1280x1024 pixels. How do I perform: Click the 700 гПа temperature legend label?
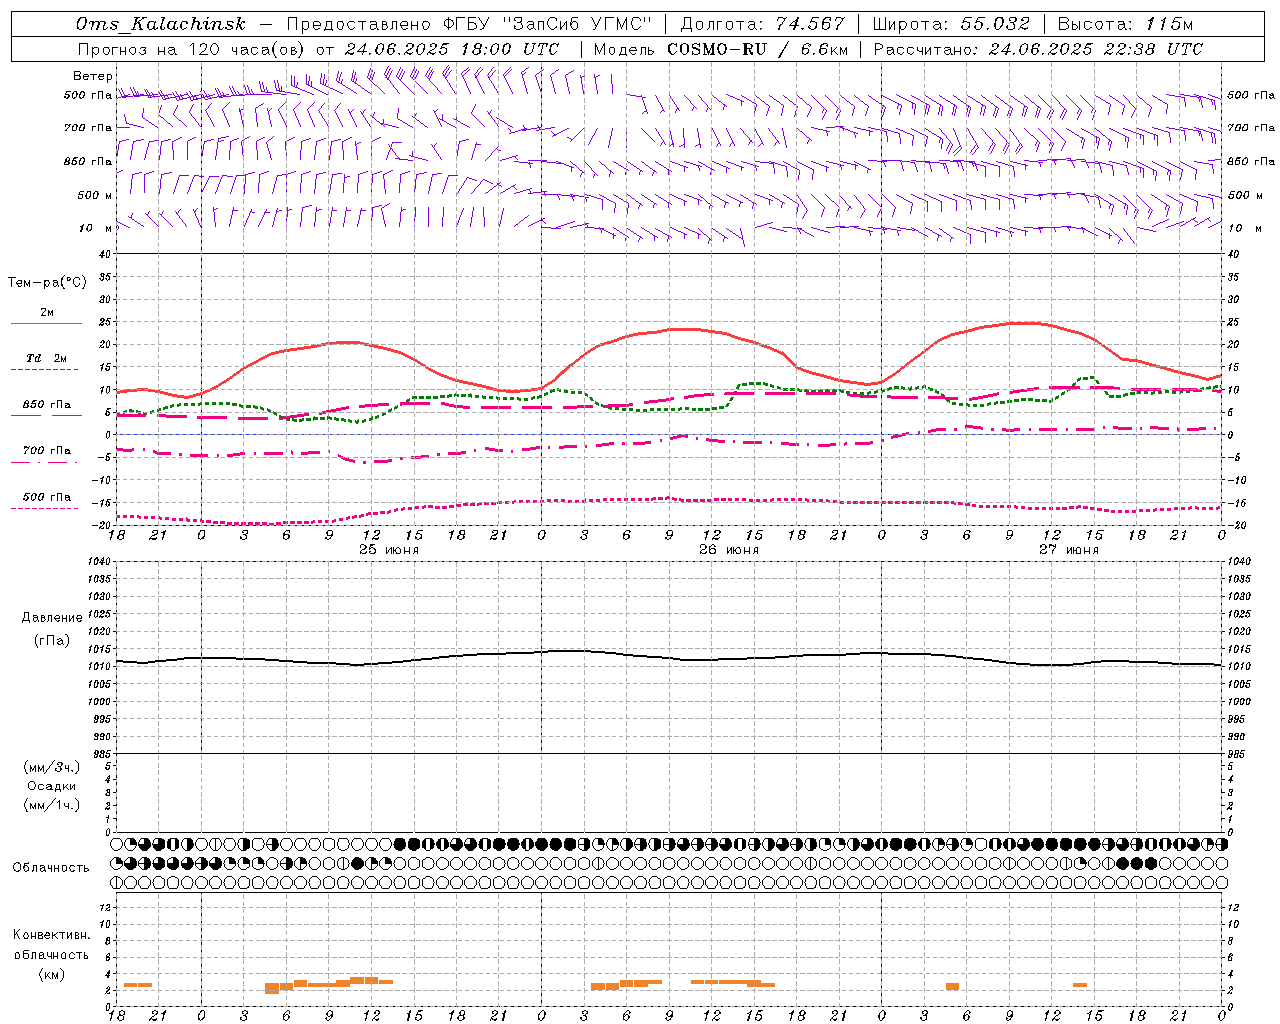47,451
